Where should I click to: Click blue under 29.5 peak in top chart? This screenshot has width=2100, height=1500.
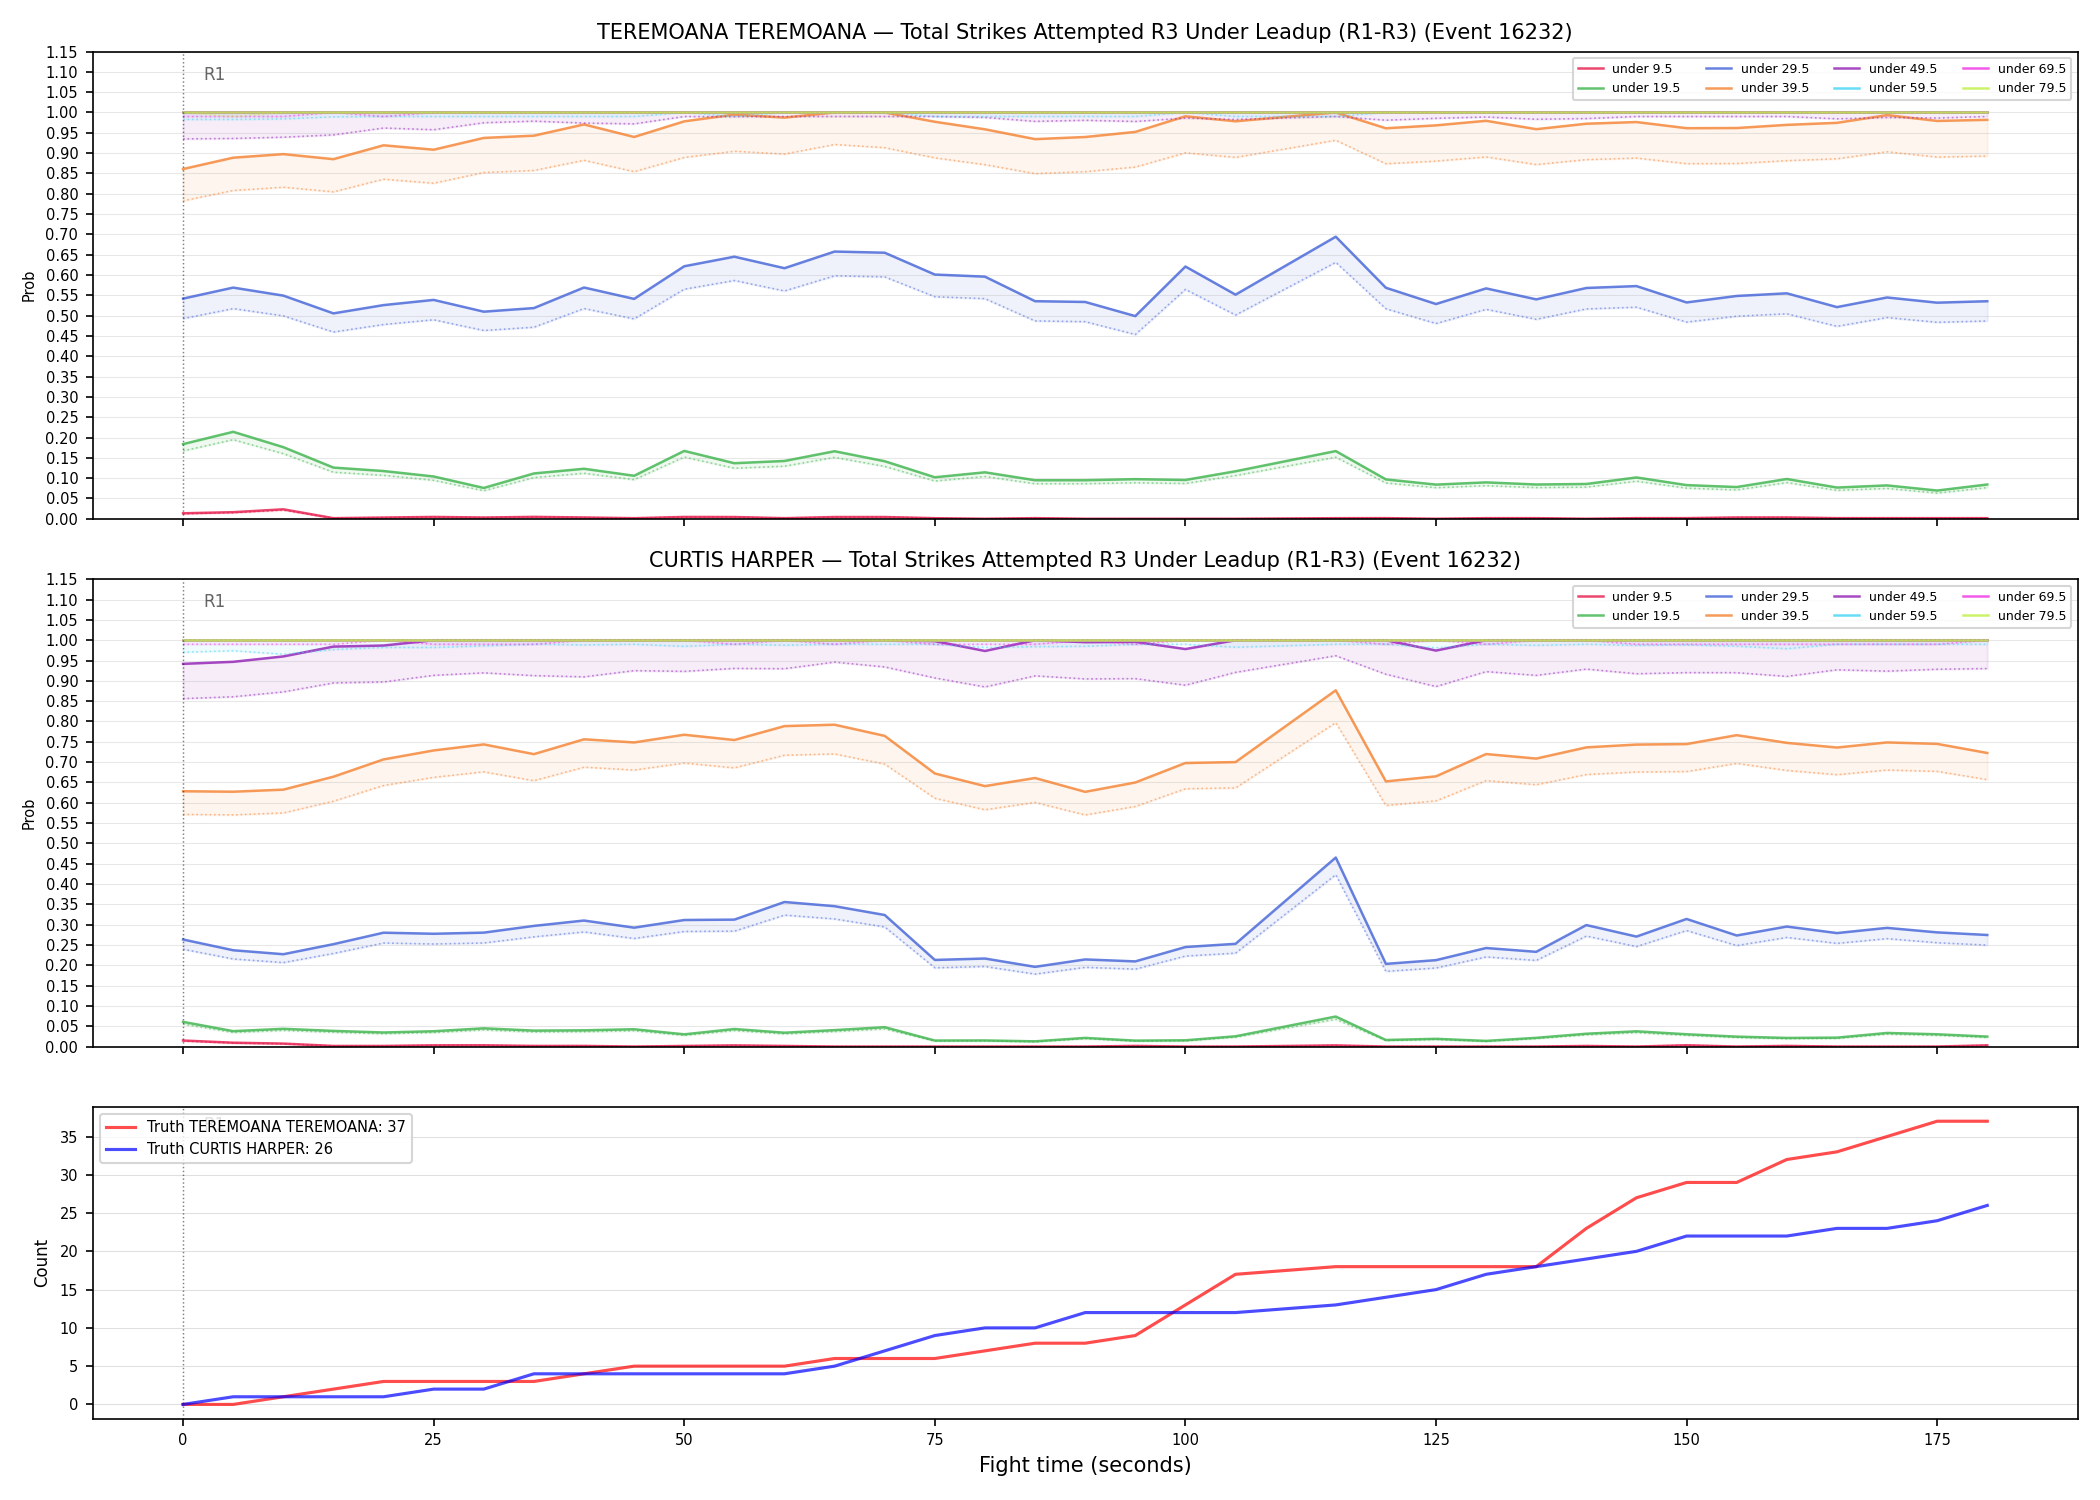click(1335, 237)
